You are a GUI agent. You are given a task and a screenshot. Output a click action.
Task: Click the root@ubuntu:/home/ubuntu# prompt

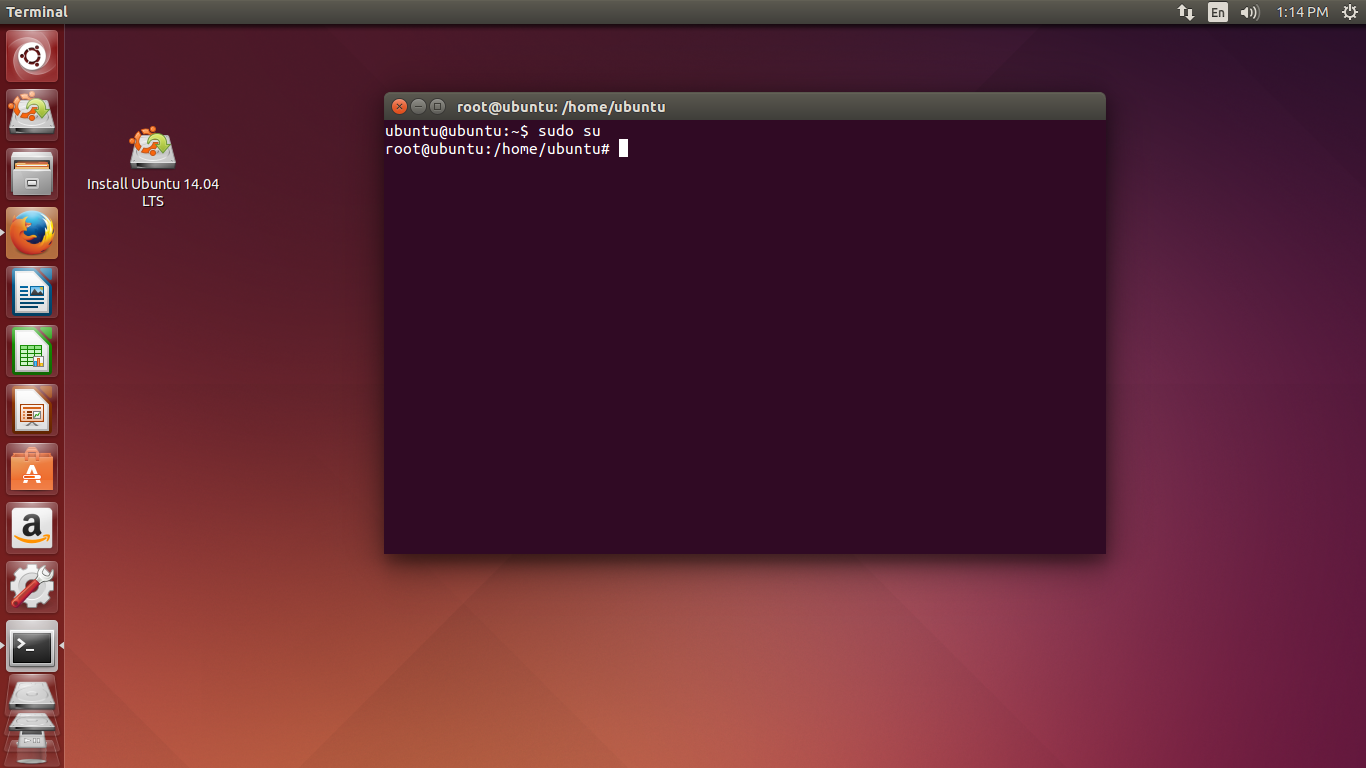[x=497, y=149]
